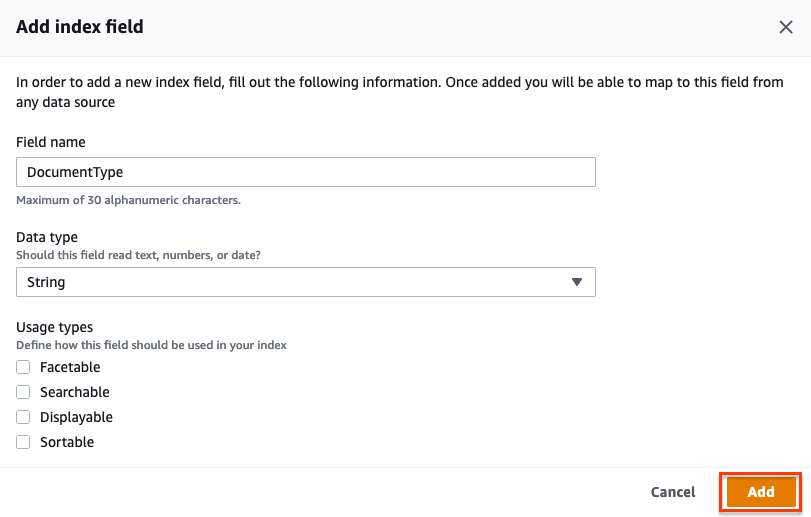Check the Displayable checkbox

[x=23, y=417]
